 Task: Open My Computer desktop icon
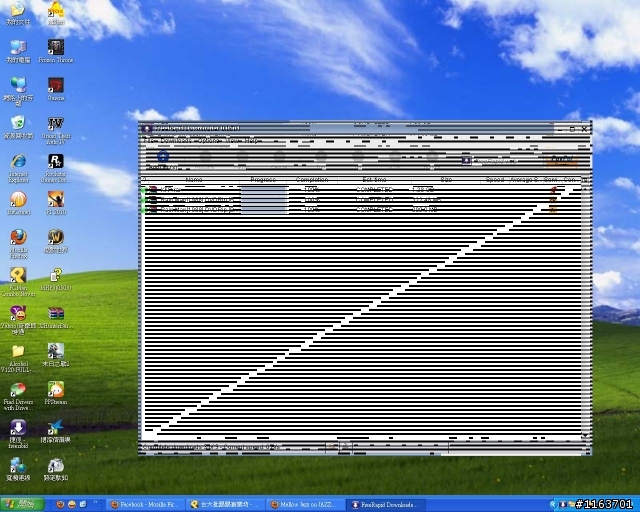pos(18,51)
